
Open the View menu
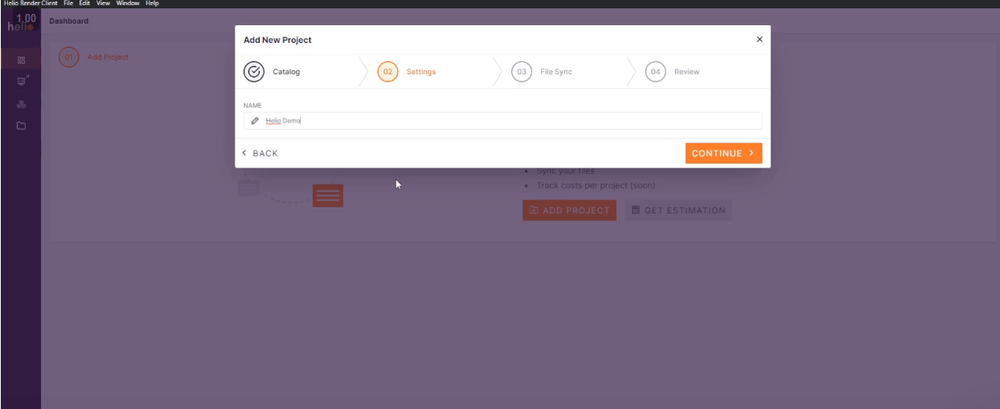(x=103, y=3)
